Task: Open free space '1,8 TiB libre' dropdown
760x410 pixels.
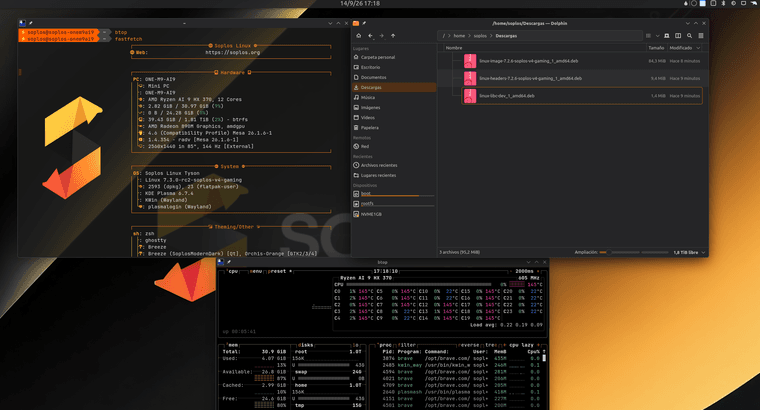Action: tap(689, 252)
